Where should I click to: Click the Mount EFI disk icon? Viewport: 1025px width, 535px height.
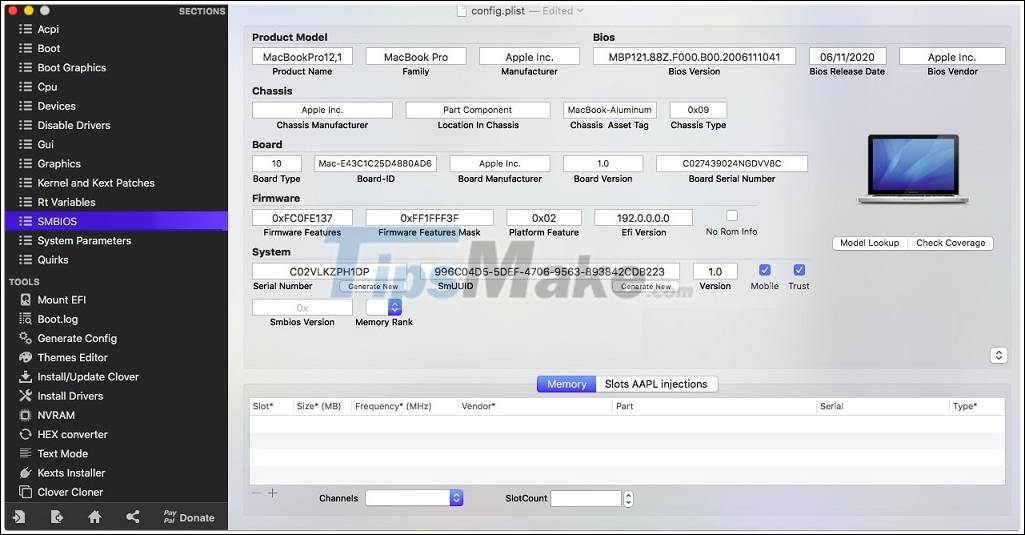pos(25,300)
